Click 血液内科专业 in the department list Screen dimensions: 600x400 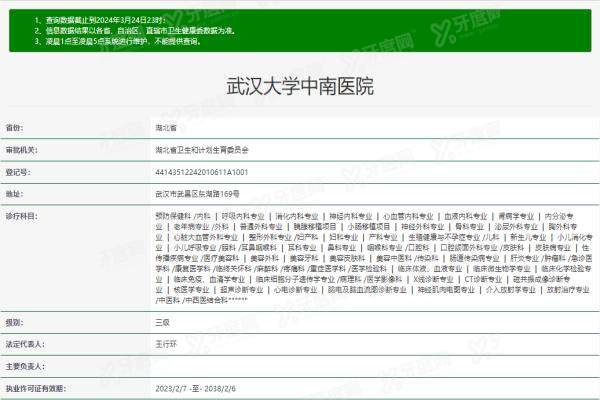click(x=466, y=216)
